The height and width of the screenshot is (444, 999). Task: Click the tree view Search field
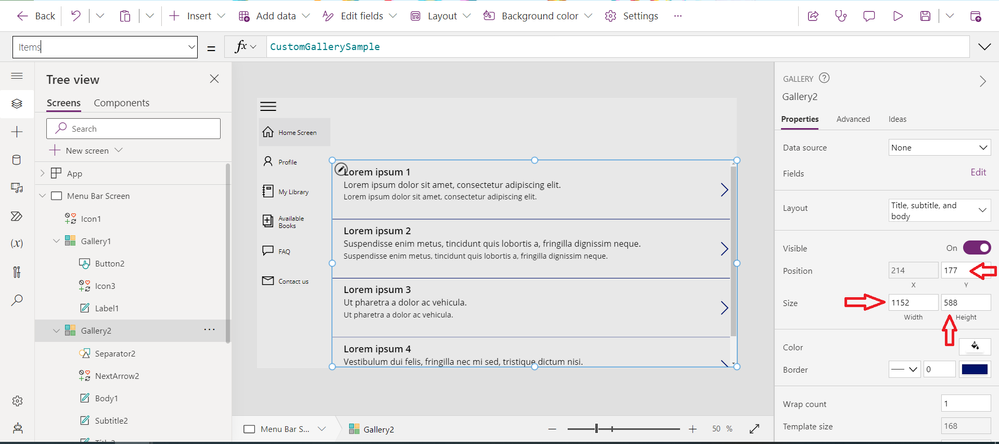pyautogui.click(x=133, y=129)
